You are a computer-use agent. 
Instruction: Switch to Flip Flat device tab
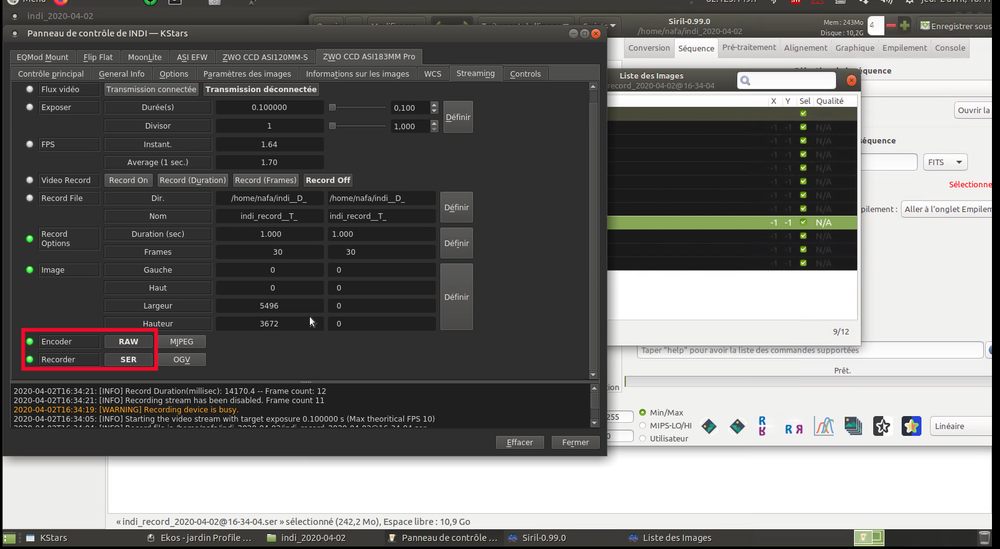tap(98, 57)
